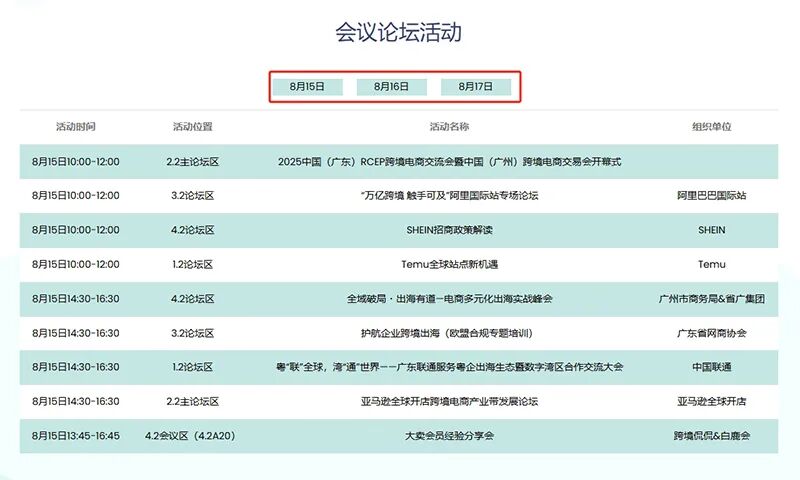Click the 活动时间 column header
Screen dimensions: 800x480
(76, 127)
